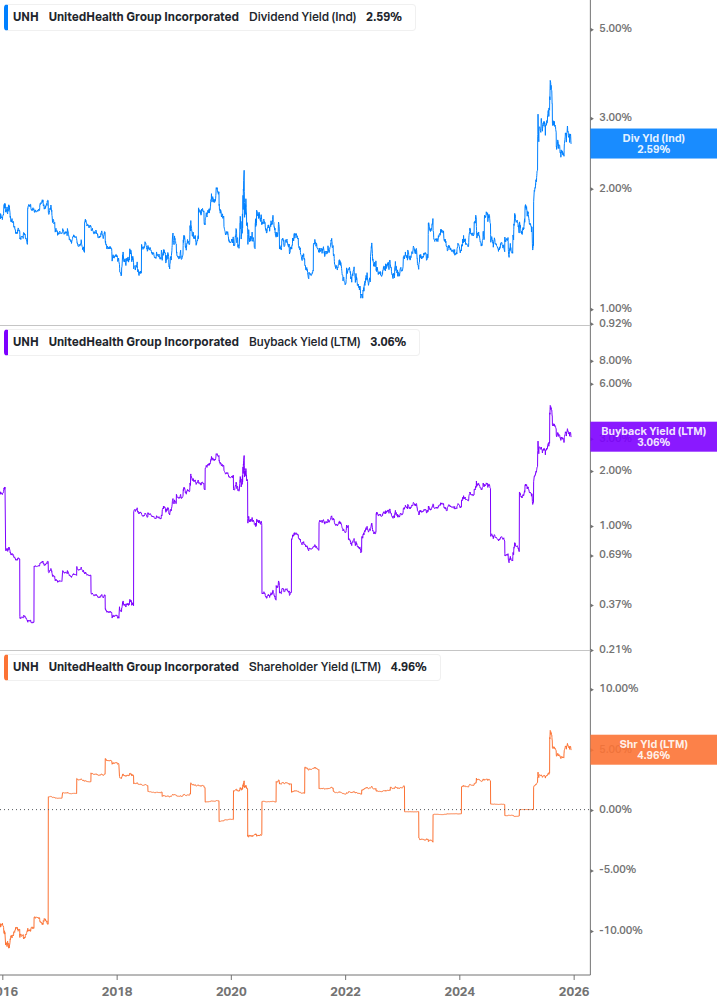This screenshot has height=1005, width=717.
Task: Click the purple Buyback Yield (LTM) 3.06% value tag
Action: click(654, 436)
